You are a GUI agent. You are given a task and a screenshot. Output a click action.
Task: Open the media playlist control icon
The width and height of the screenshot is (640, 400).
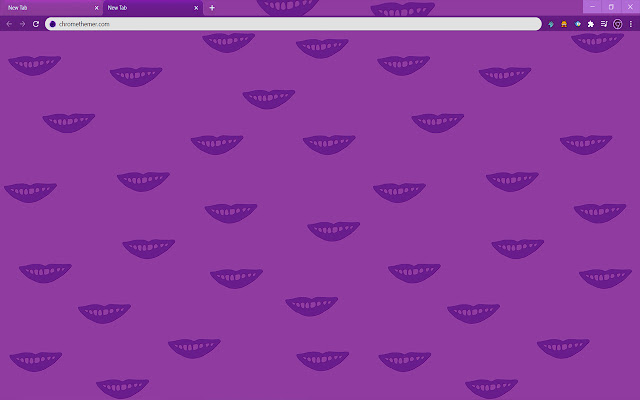coord(604,24)
